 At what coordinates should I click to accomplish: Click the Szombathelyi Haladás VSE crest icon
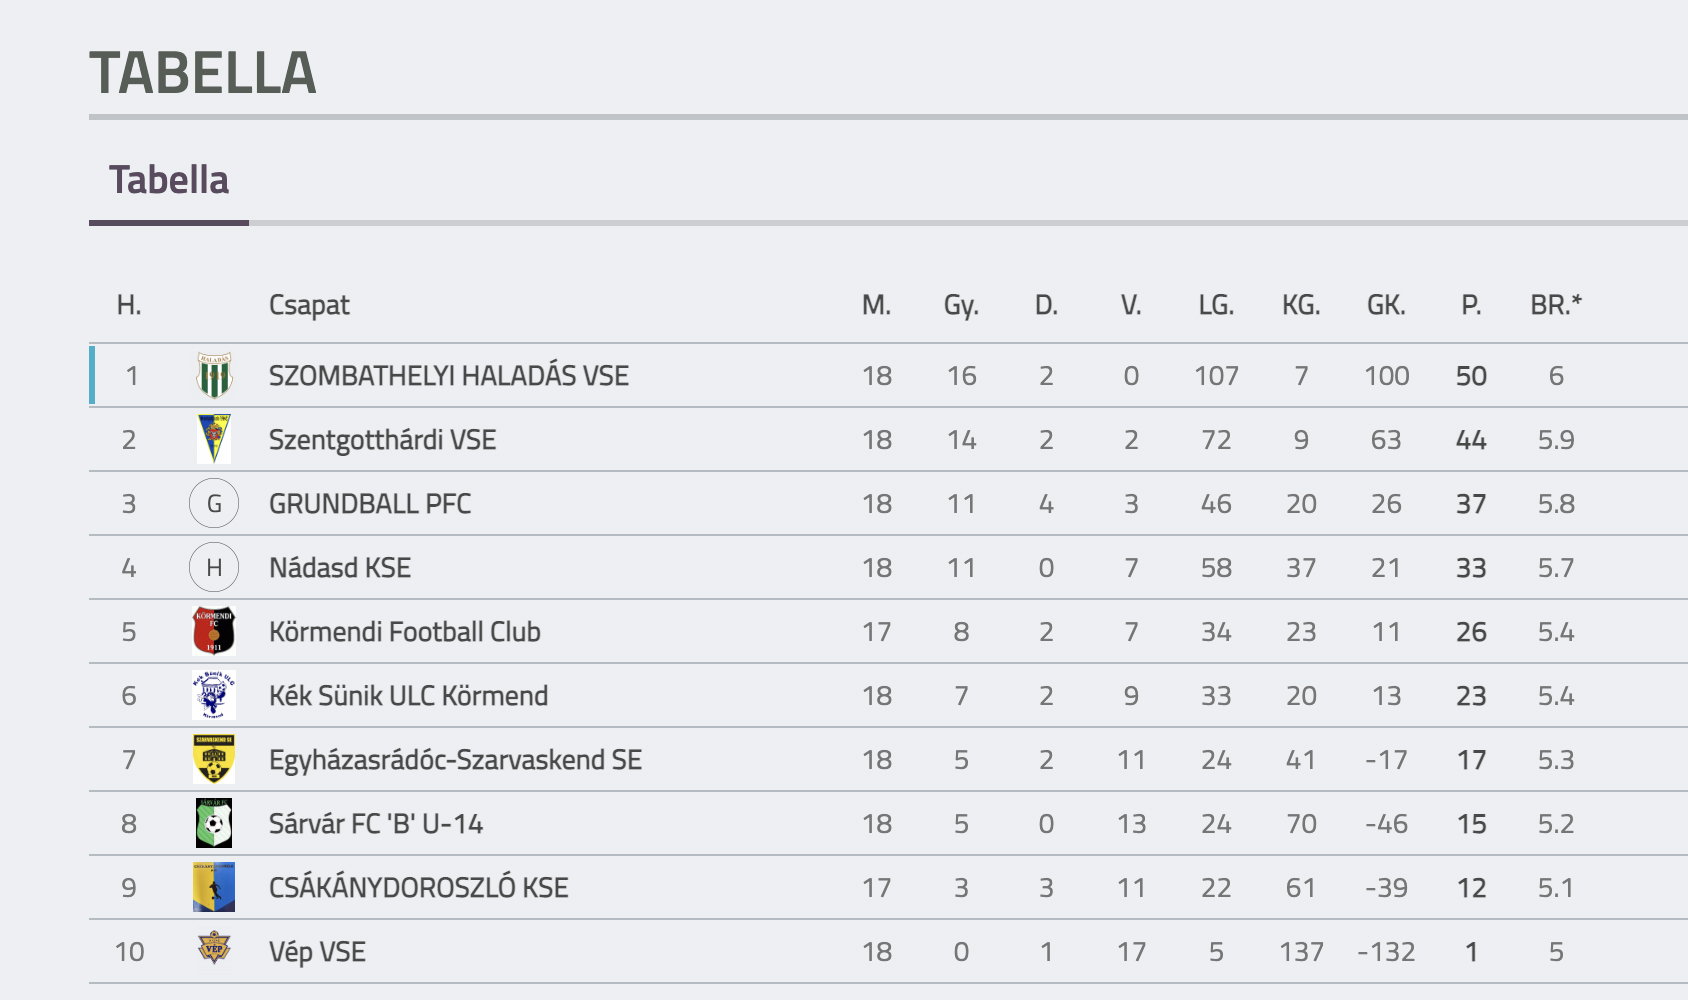[x=214, y=376]
